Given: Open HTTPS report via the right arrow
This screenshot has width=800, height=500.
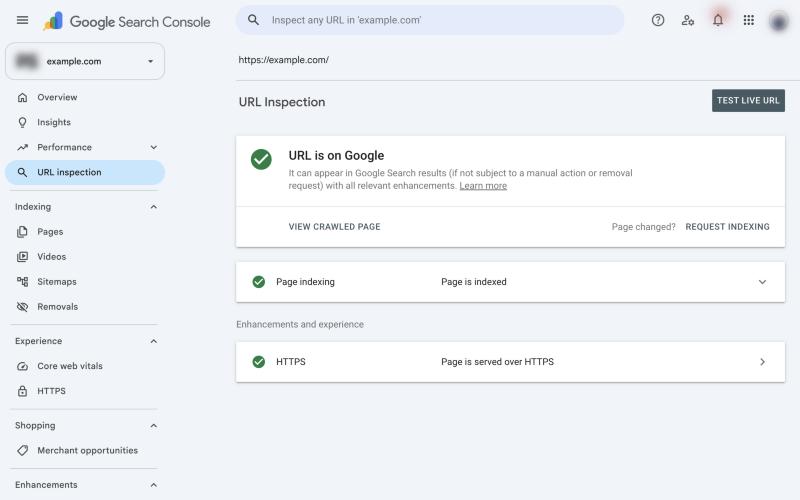Looking at the screenshot, I should [x=762, y=362].
